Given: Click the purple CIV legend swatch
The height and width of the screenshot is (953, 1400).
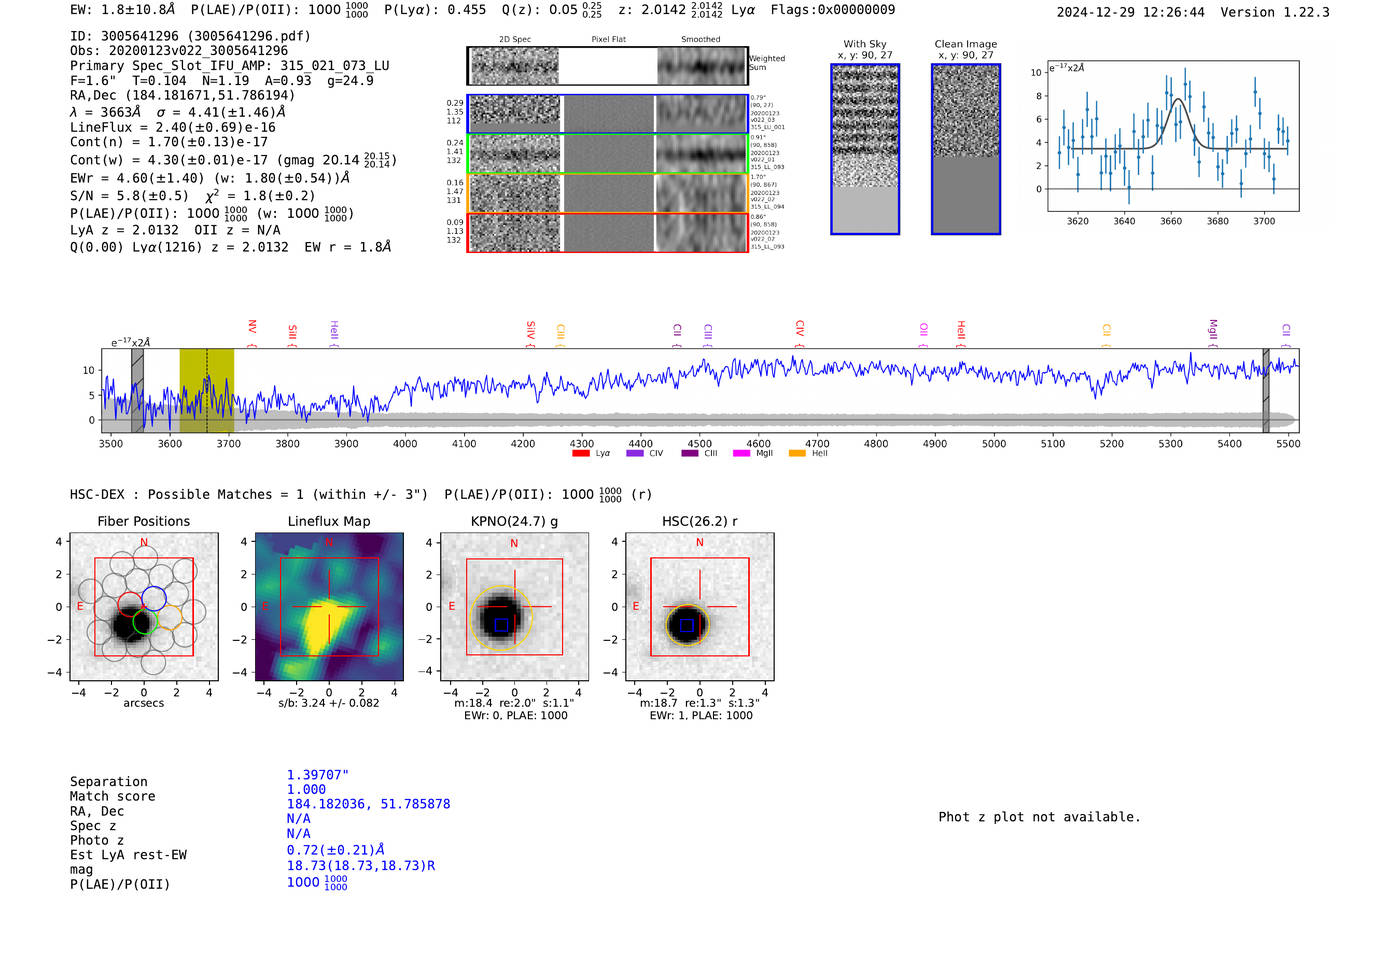Looking at the screenshot, I should click(x=634, y=453).
